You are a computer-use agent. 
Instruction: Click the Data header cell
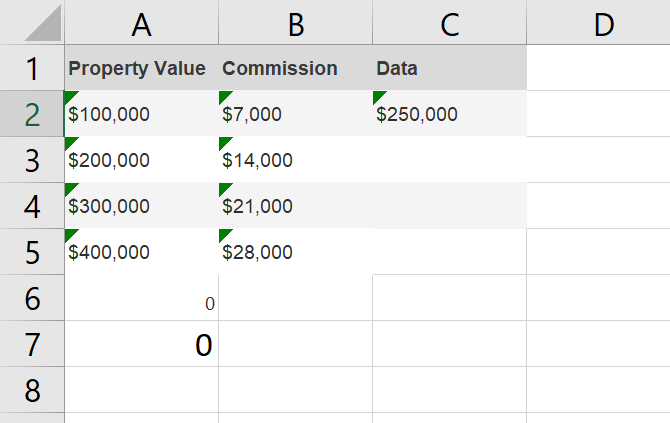click(450, 68)
